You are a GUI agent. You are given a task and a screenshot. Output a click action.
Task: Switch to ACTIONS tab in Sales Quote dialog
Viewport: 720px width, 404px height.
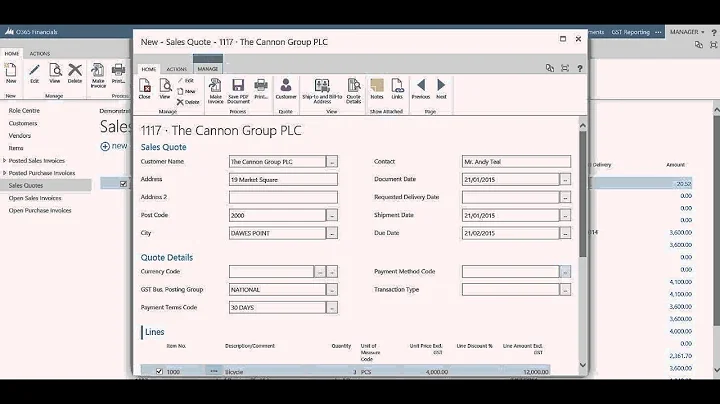[x=177, y=69]
